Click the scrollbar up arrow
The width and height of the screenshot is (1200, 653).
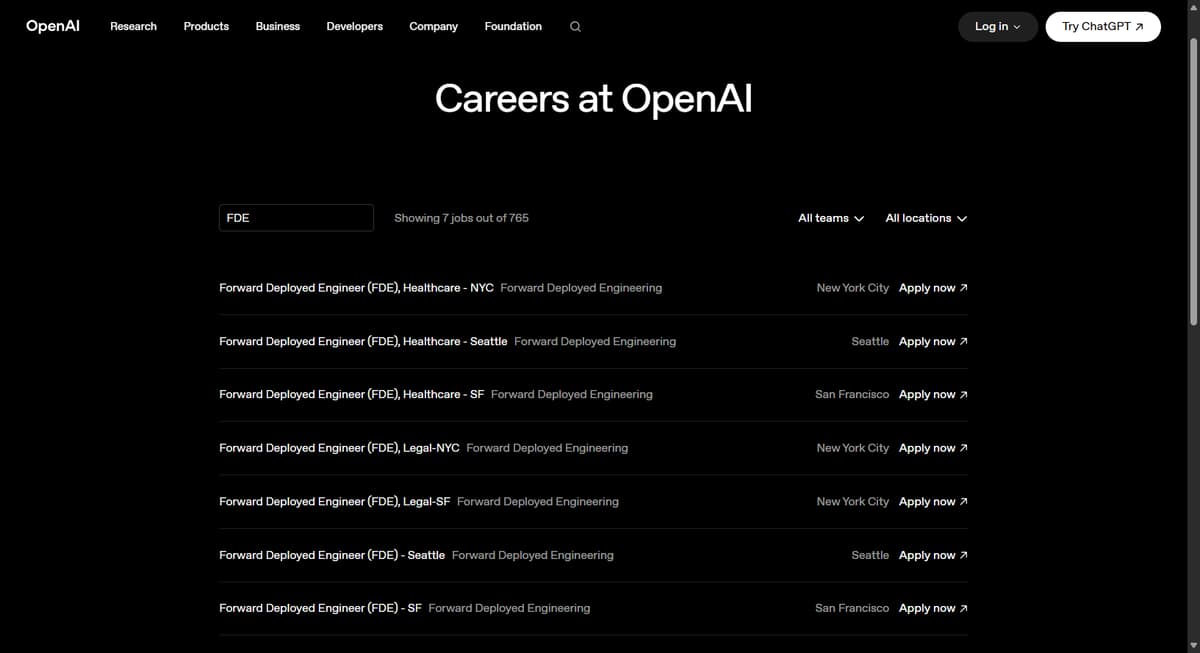click(1192, 5)
